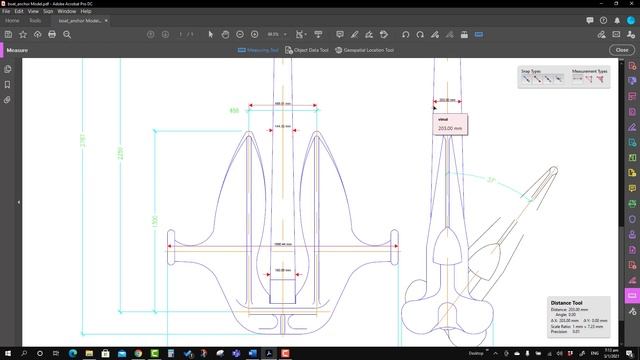Image resolution: width=640 pixels, height=360 pixels.
Task: Toggle second Snap Type option
Action: pyautogui.click(x=538, y=79)
